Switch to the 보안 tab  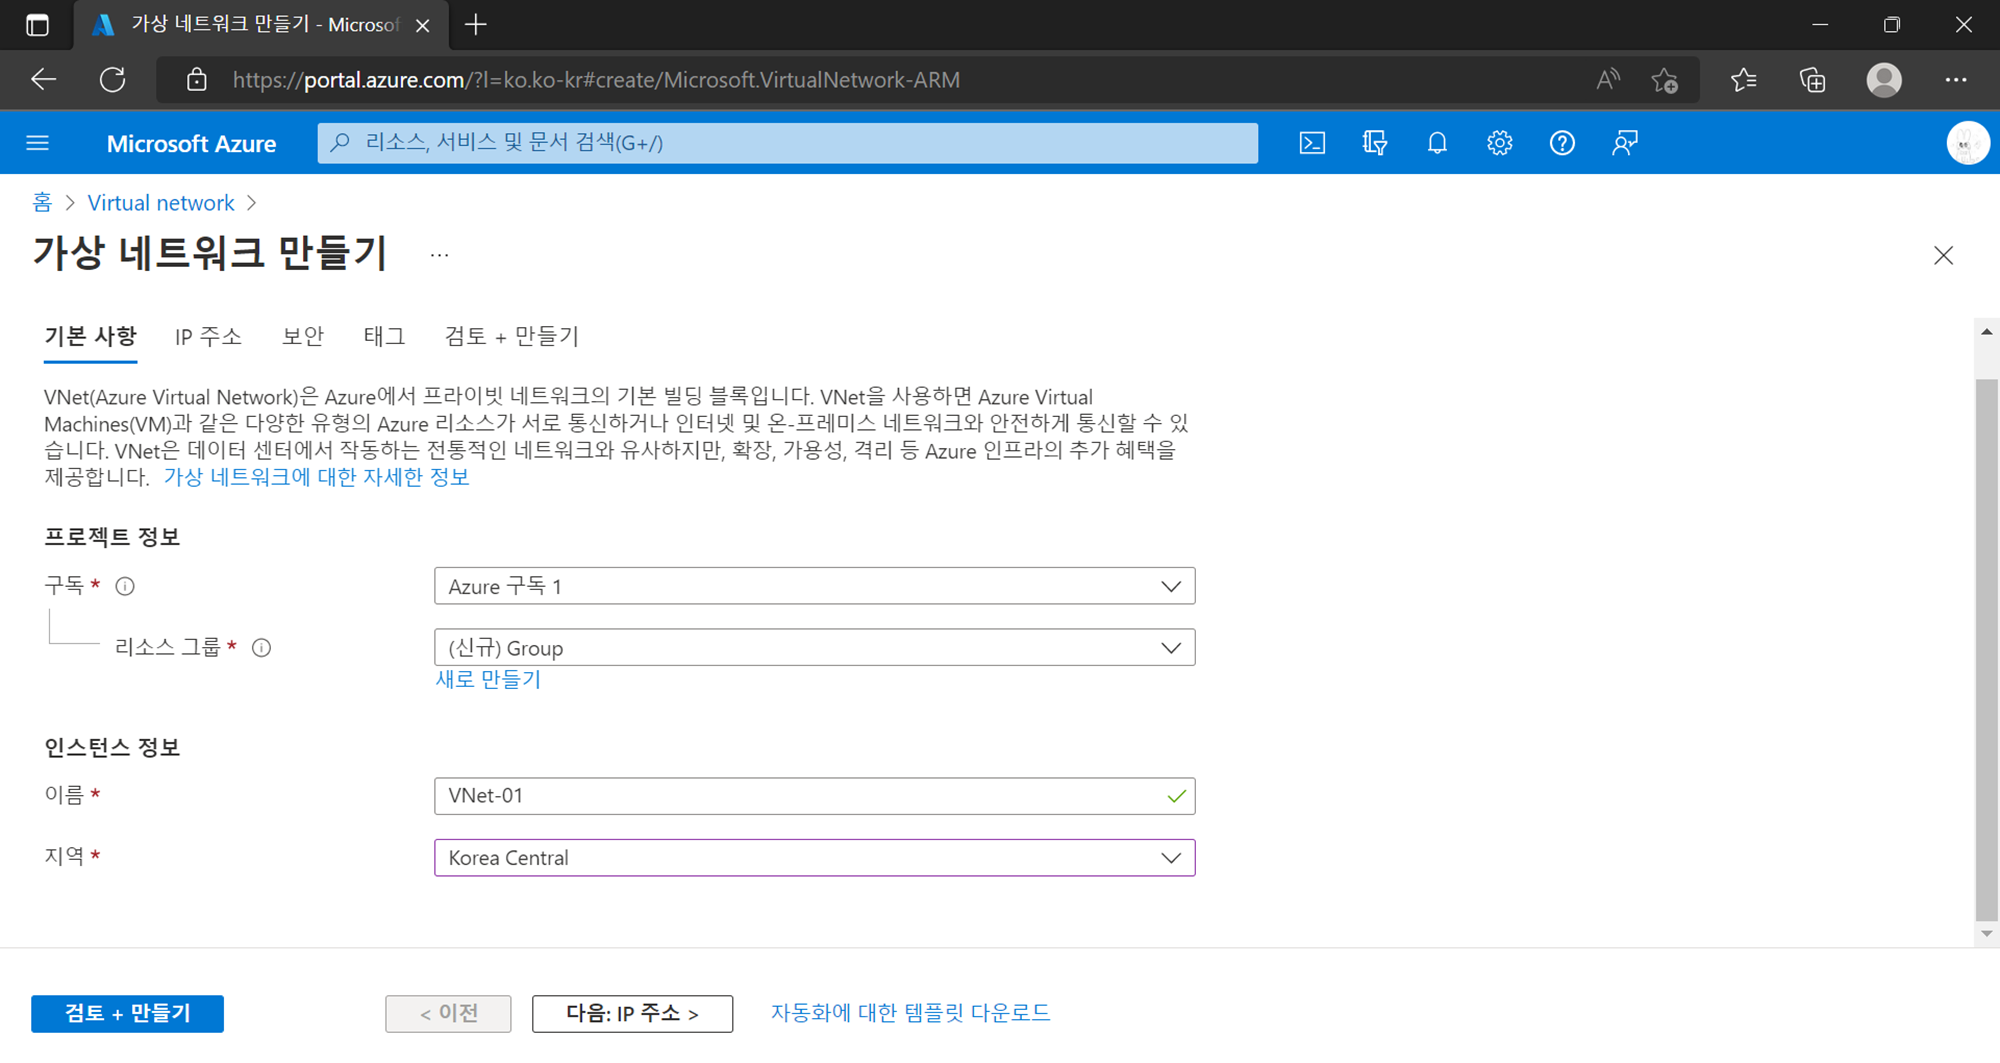303,336
